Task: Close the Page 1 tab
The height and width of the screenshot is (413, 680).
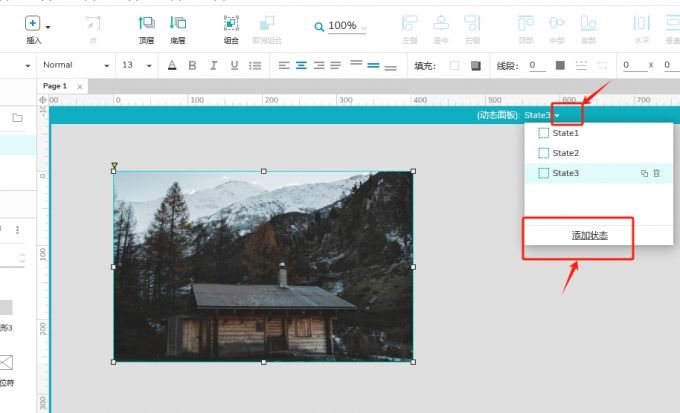Action: pos(80,87)
